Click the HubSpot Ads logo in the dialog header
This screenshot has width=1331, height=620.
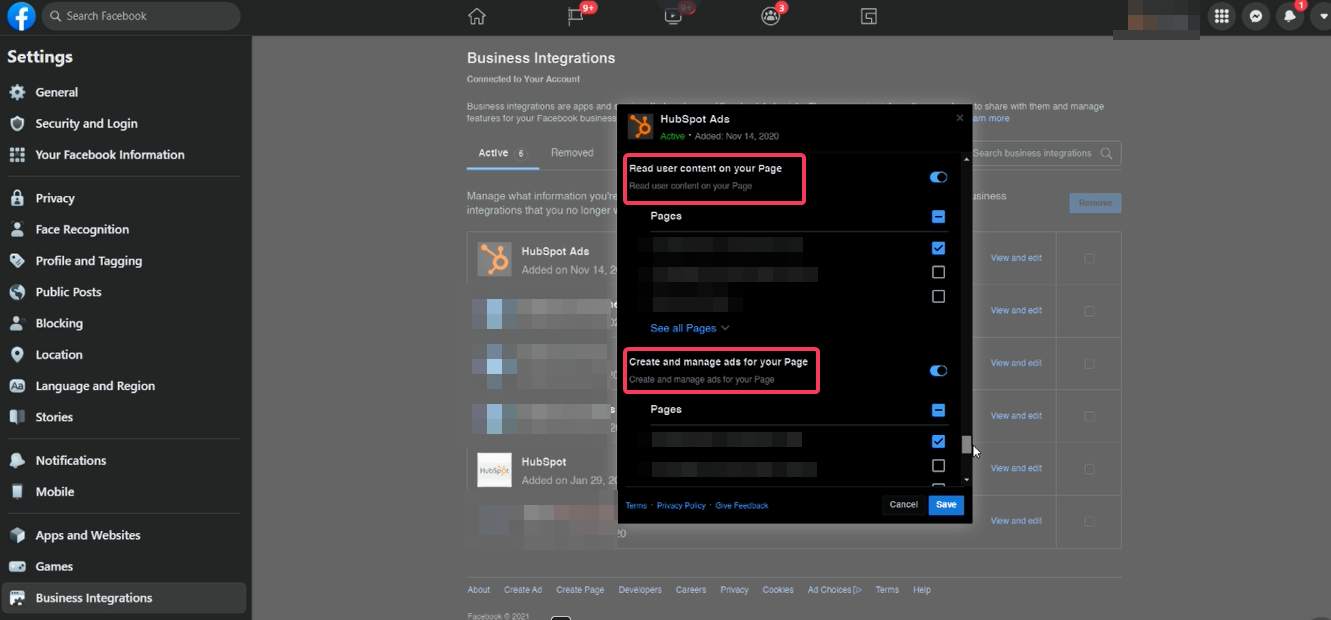tap(640, 126)
